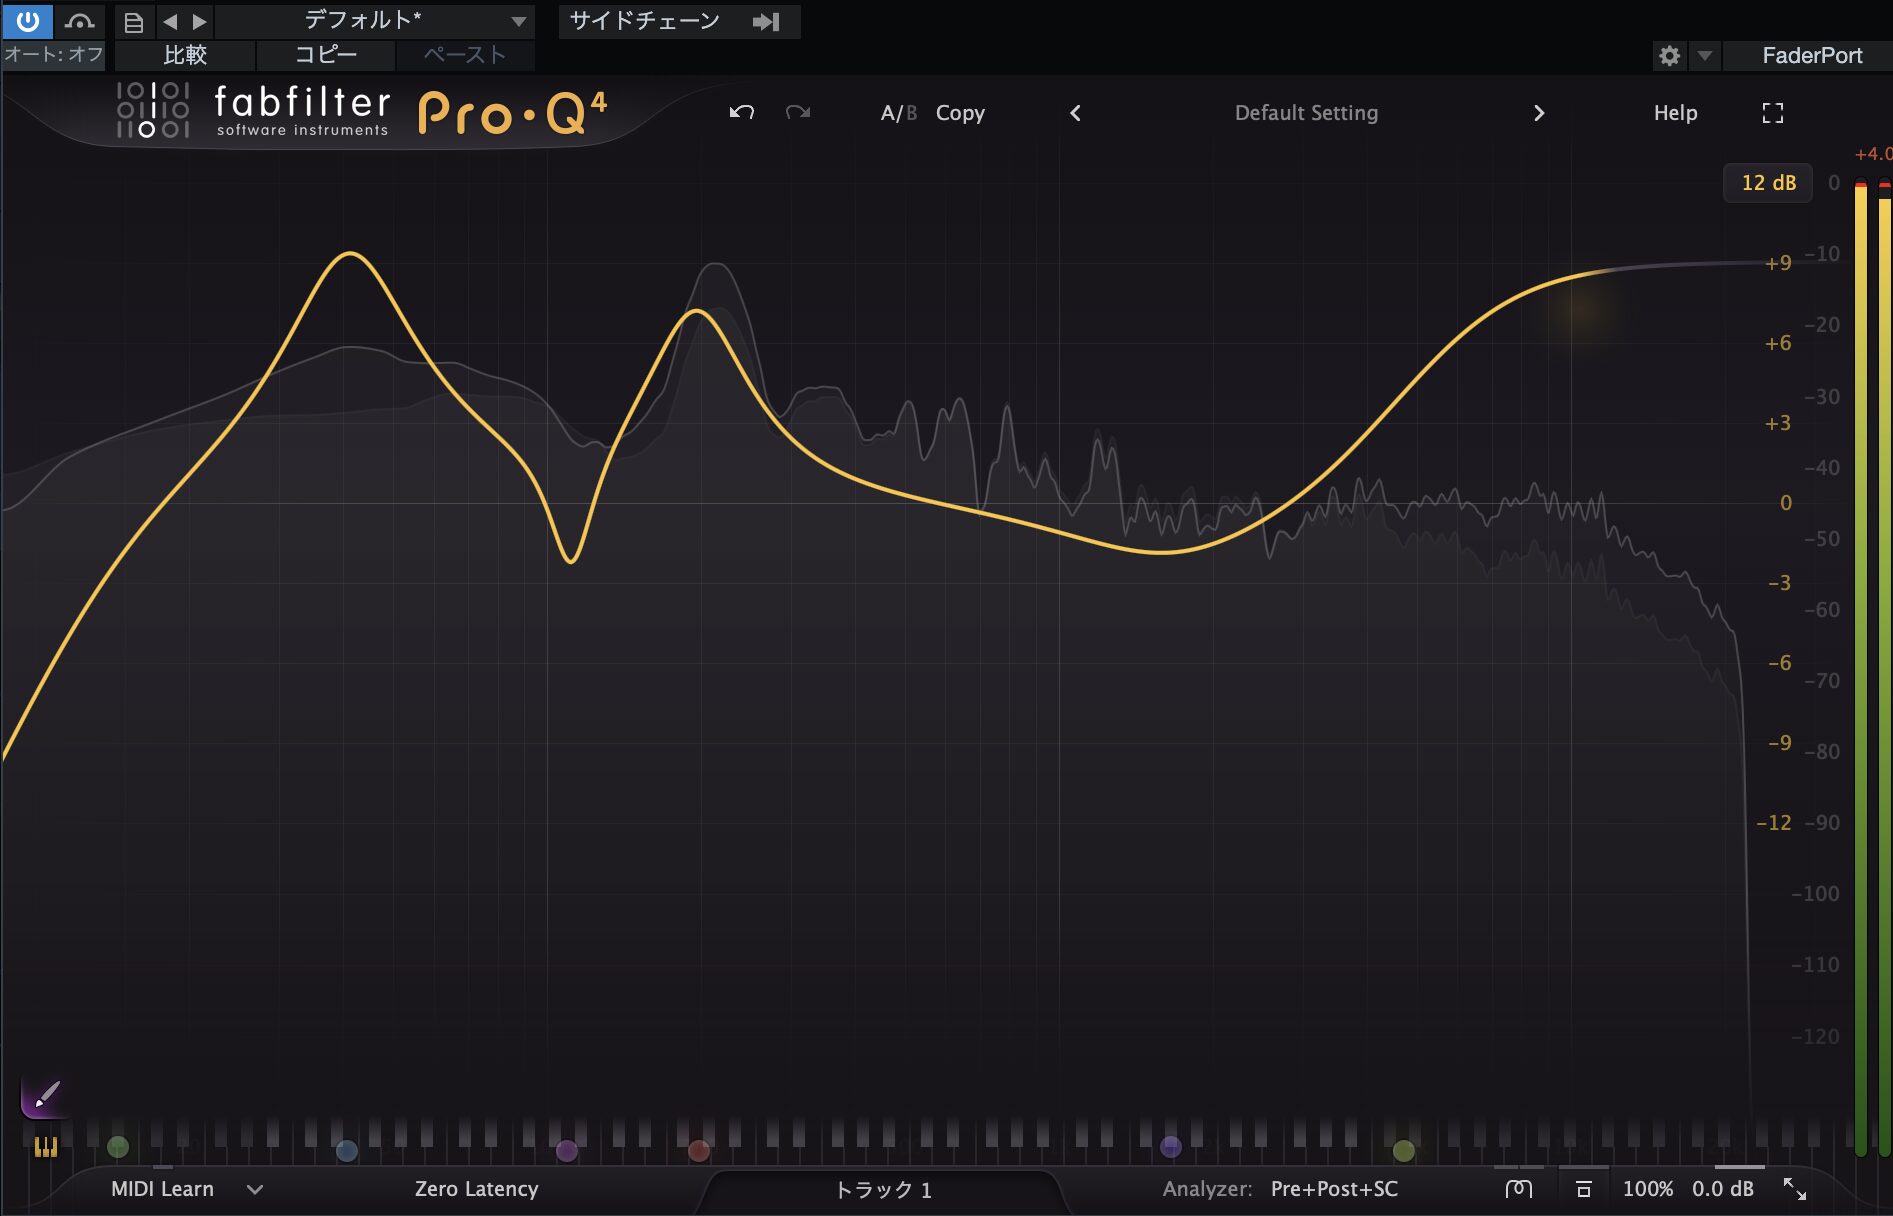The height and width of the screenshot is (1216, 1893).
Task: Copy state A to B
Action: tap(960, 113)
